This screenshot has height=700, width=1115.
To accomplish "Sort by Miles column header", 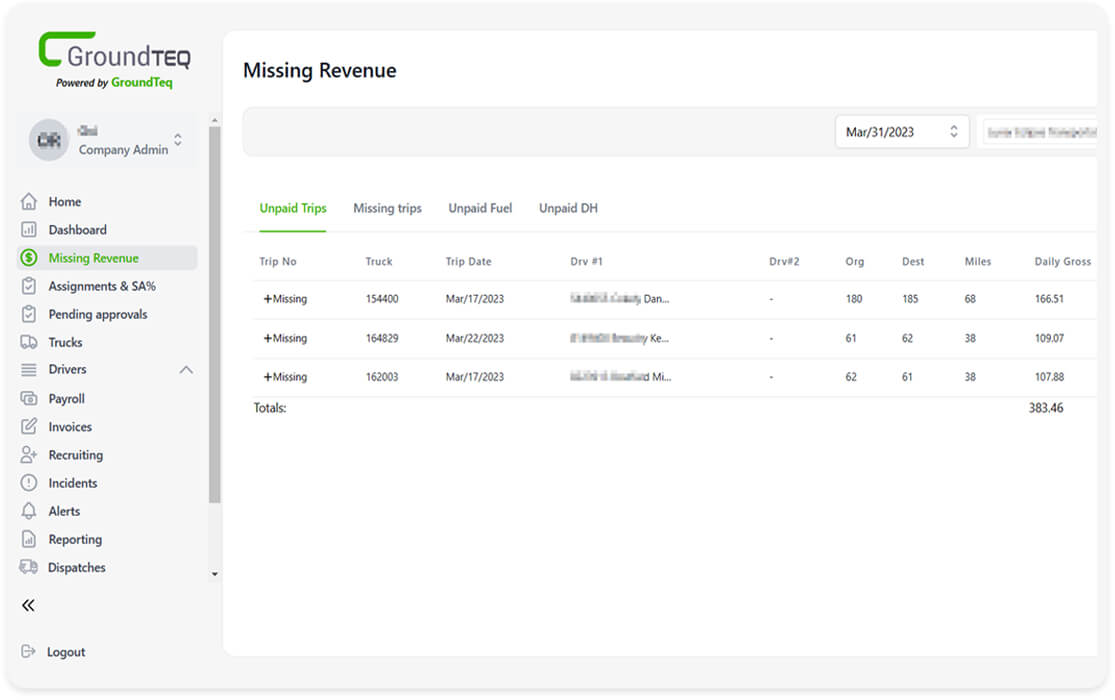I will click(978, 262).
